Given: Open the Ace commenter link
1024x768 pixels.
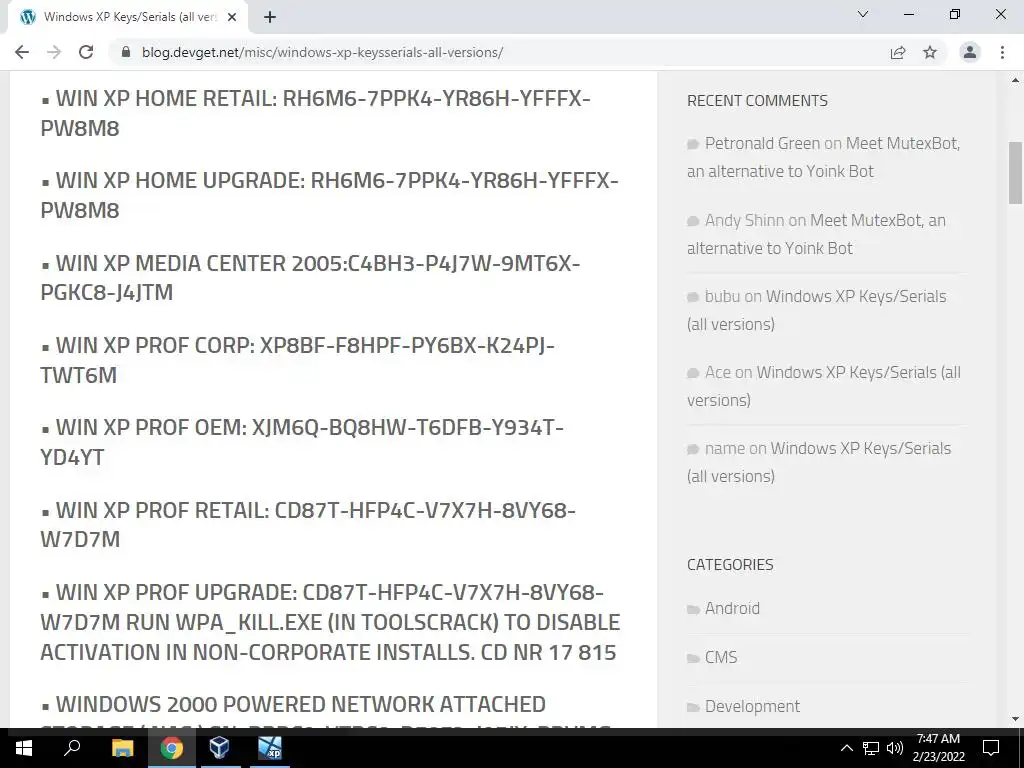Looking at the screenshot, I should (718, 373).
